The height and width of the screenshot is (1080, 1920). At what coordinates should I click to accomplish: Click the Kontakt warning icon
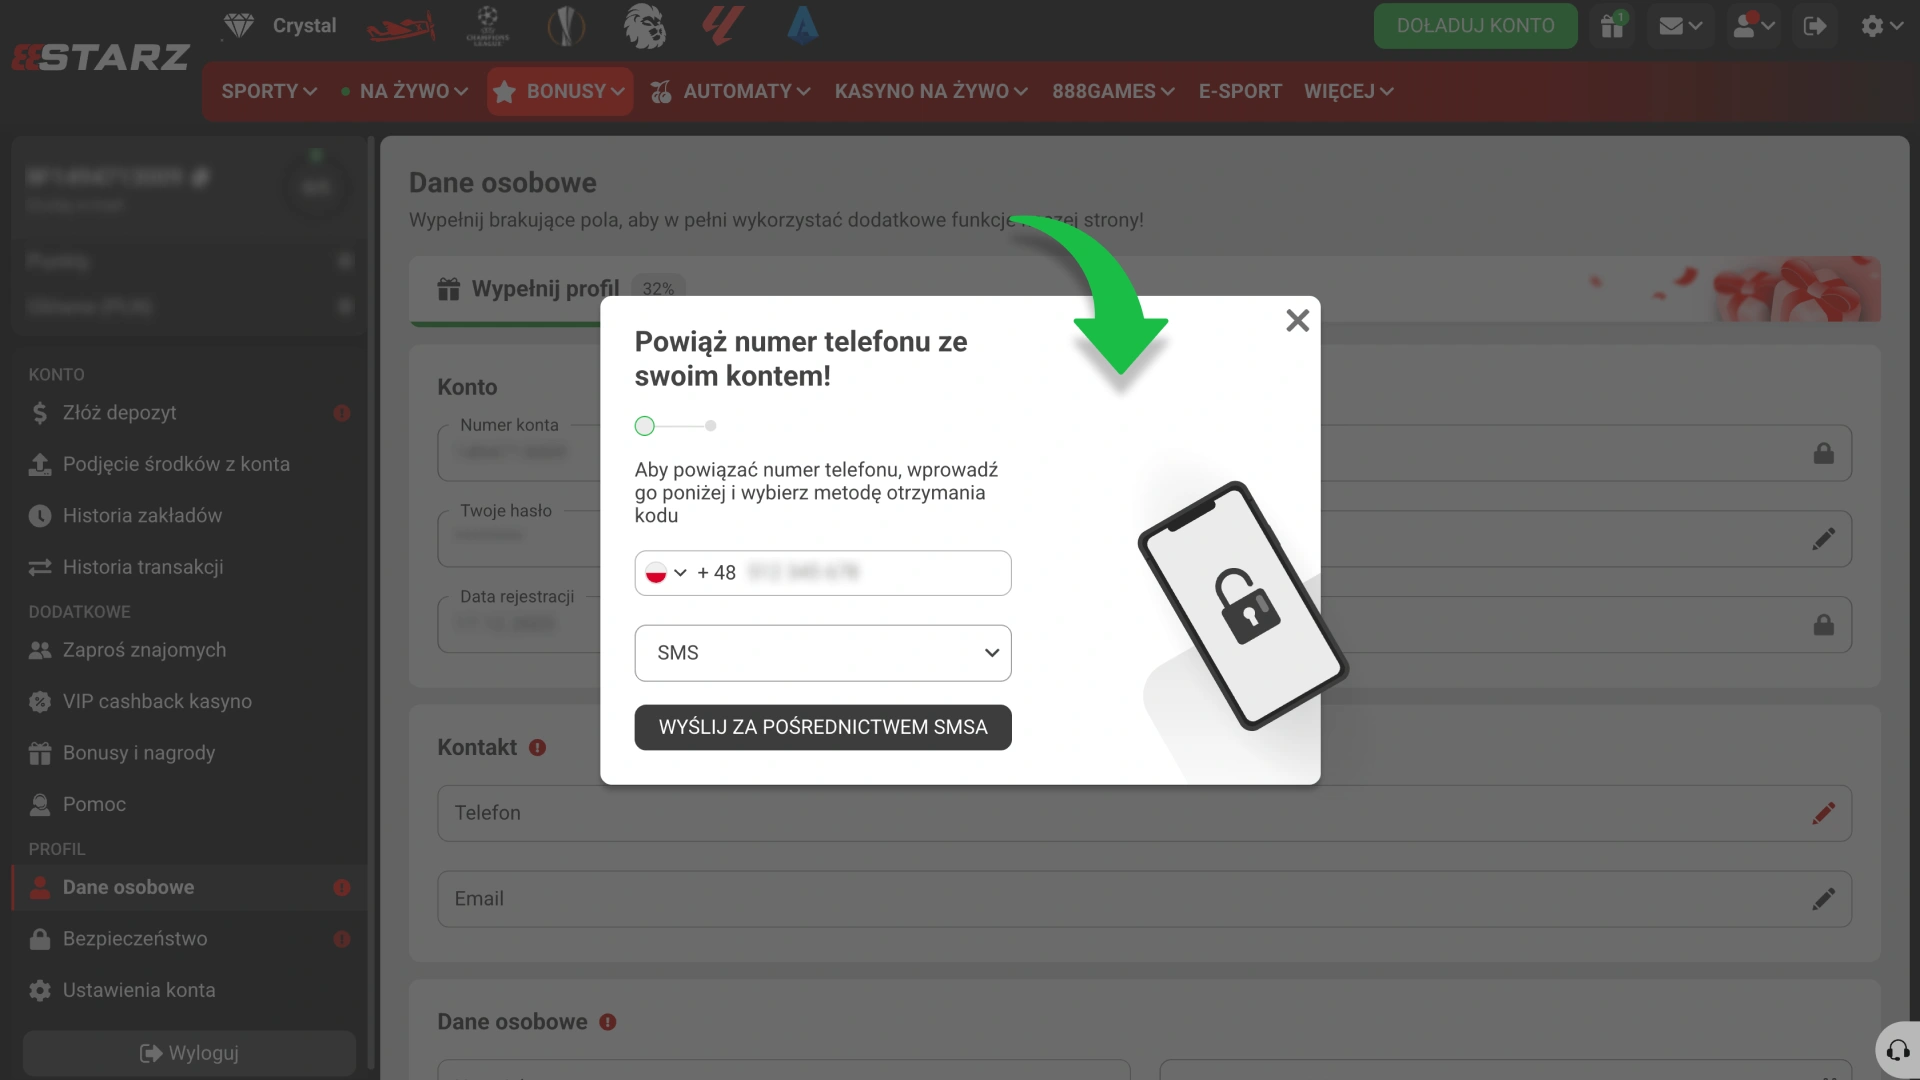pos(537,748)
